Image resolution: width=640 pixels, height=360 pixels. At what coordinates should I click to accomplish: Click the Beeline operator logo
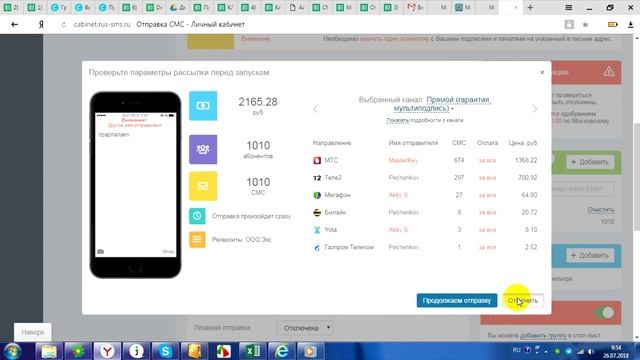tap(317, 213)
